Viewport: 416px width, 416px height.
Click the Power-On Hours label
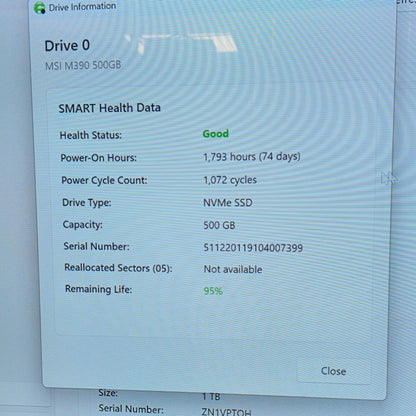[x=99, y=158]
